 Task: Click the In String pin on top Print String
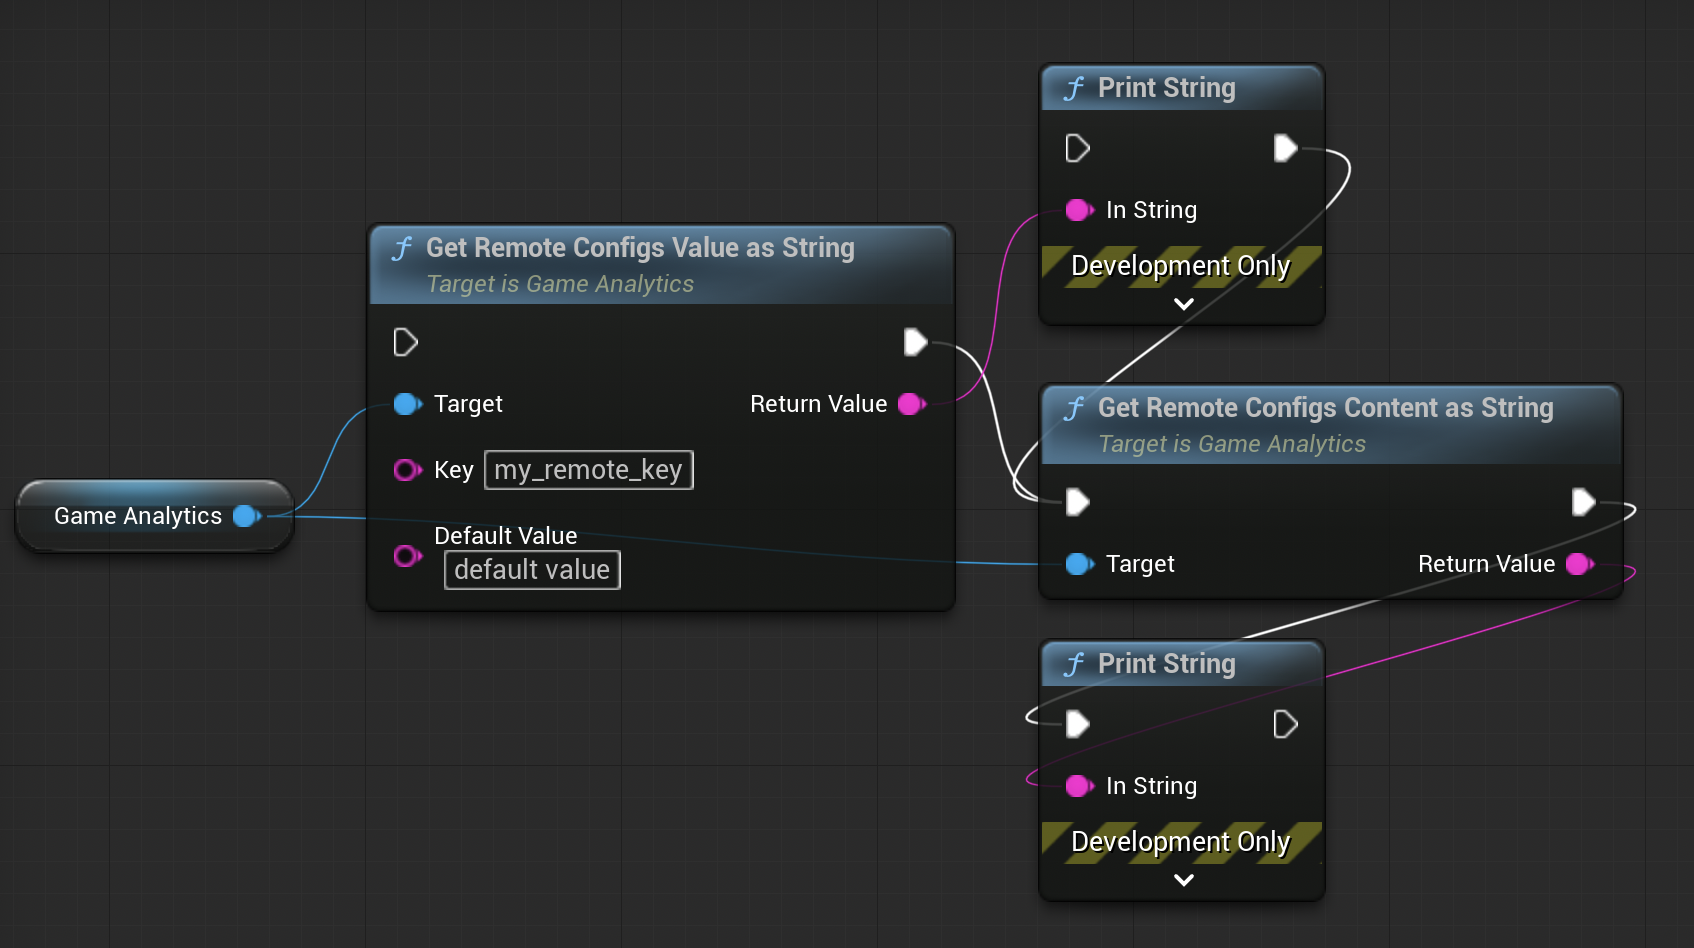coord(1078,210)
